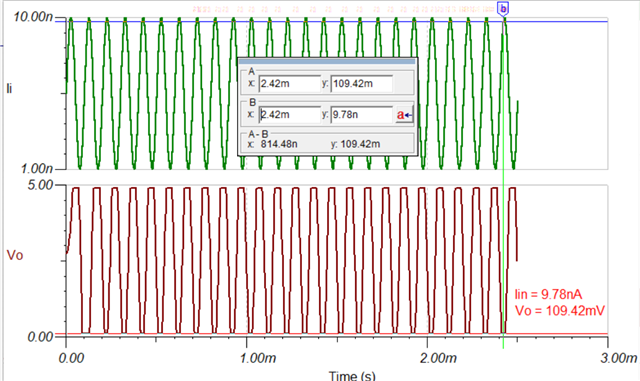Click the 'Iin = 9.78nA' annotation text

coord(548,294)
